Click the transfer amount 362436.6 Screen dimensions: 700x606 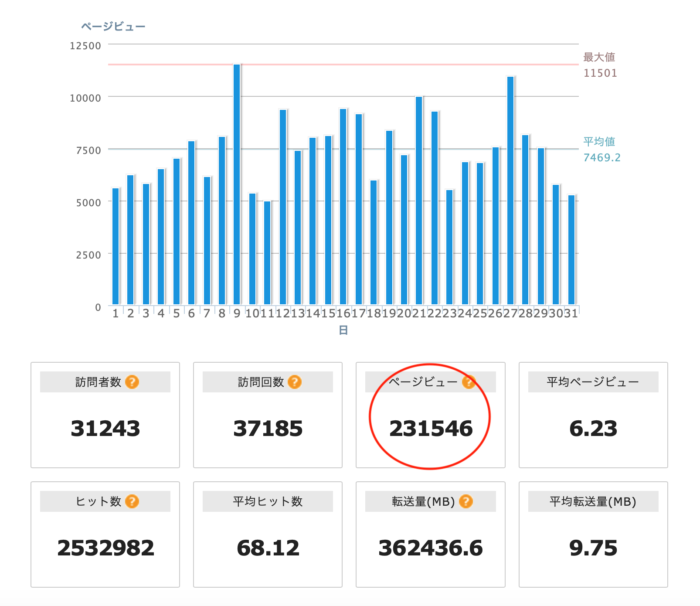(431, 548)
